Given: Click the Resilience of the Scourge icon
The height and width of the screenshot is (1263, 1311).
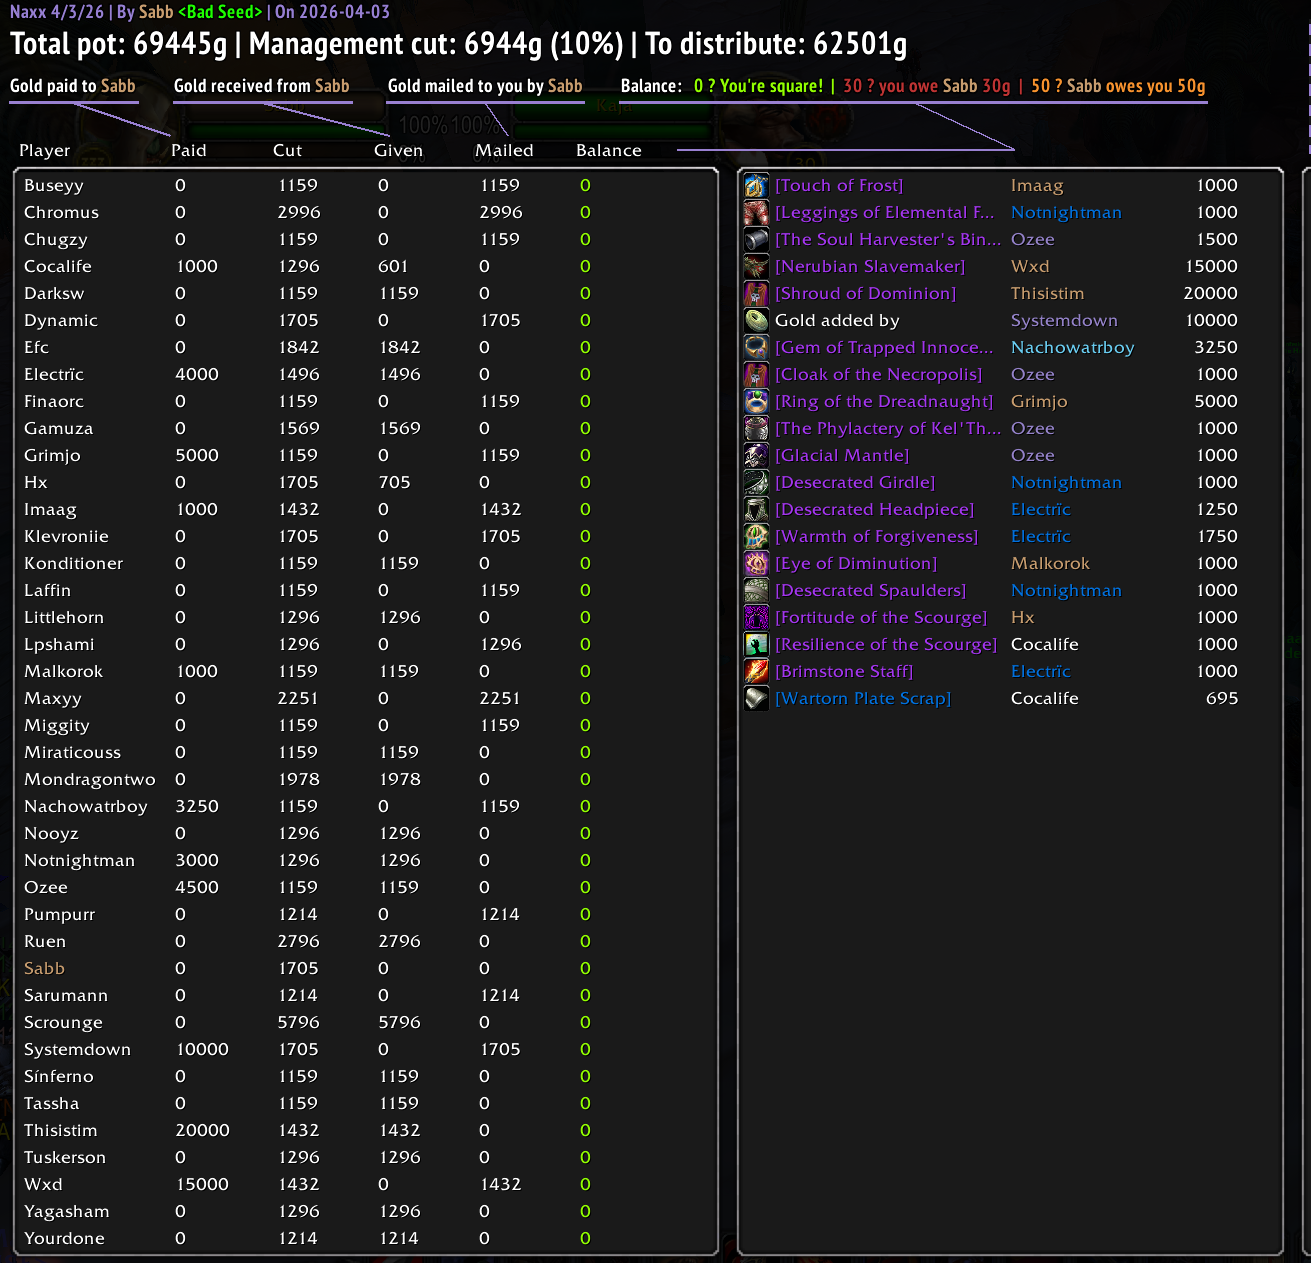Looking at the screenshot, I should pyautogui.click(x=756, y=644).
